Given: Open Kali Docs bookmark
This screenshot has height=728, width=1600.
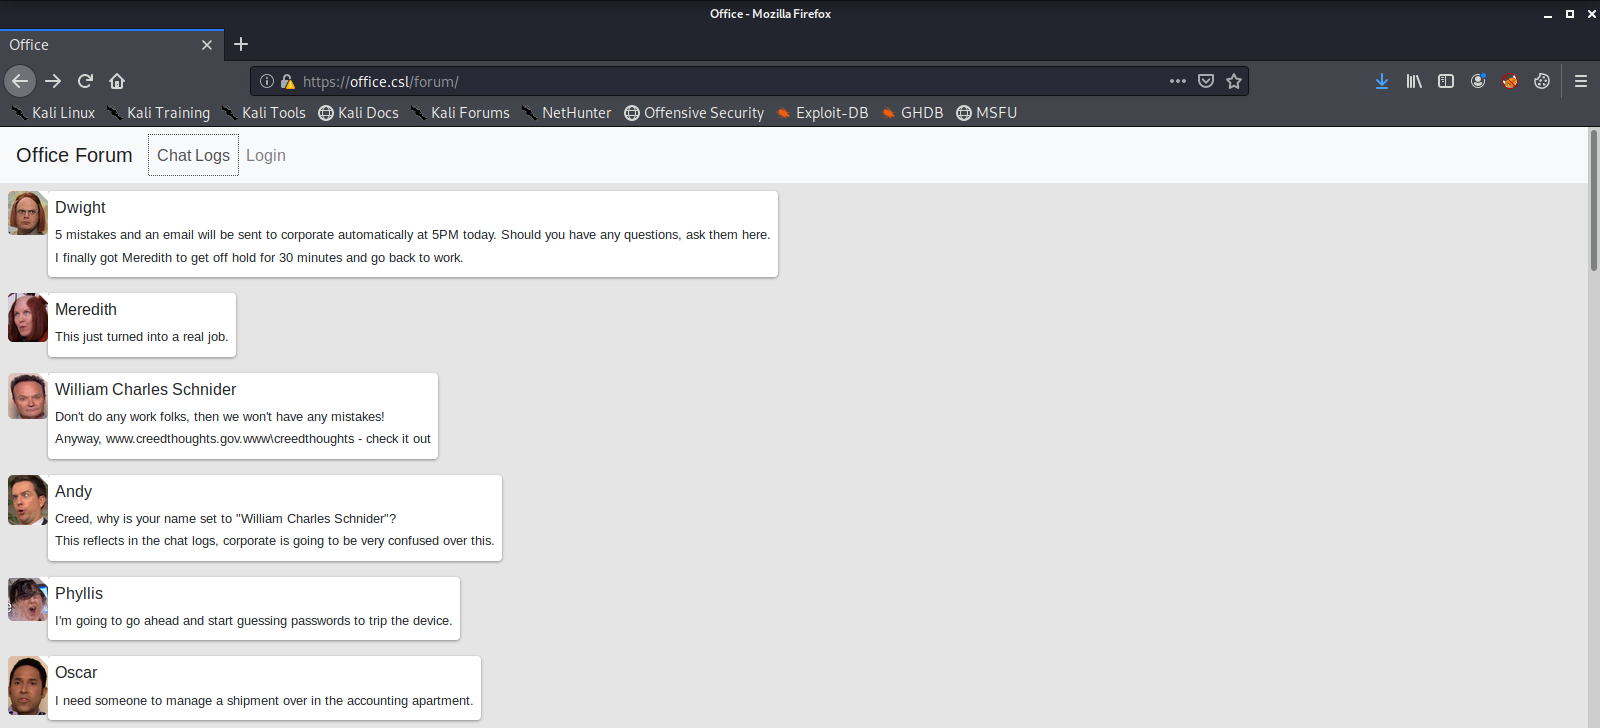Looking at the screenshot, I should [x=358, y=113].
